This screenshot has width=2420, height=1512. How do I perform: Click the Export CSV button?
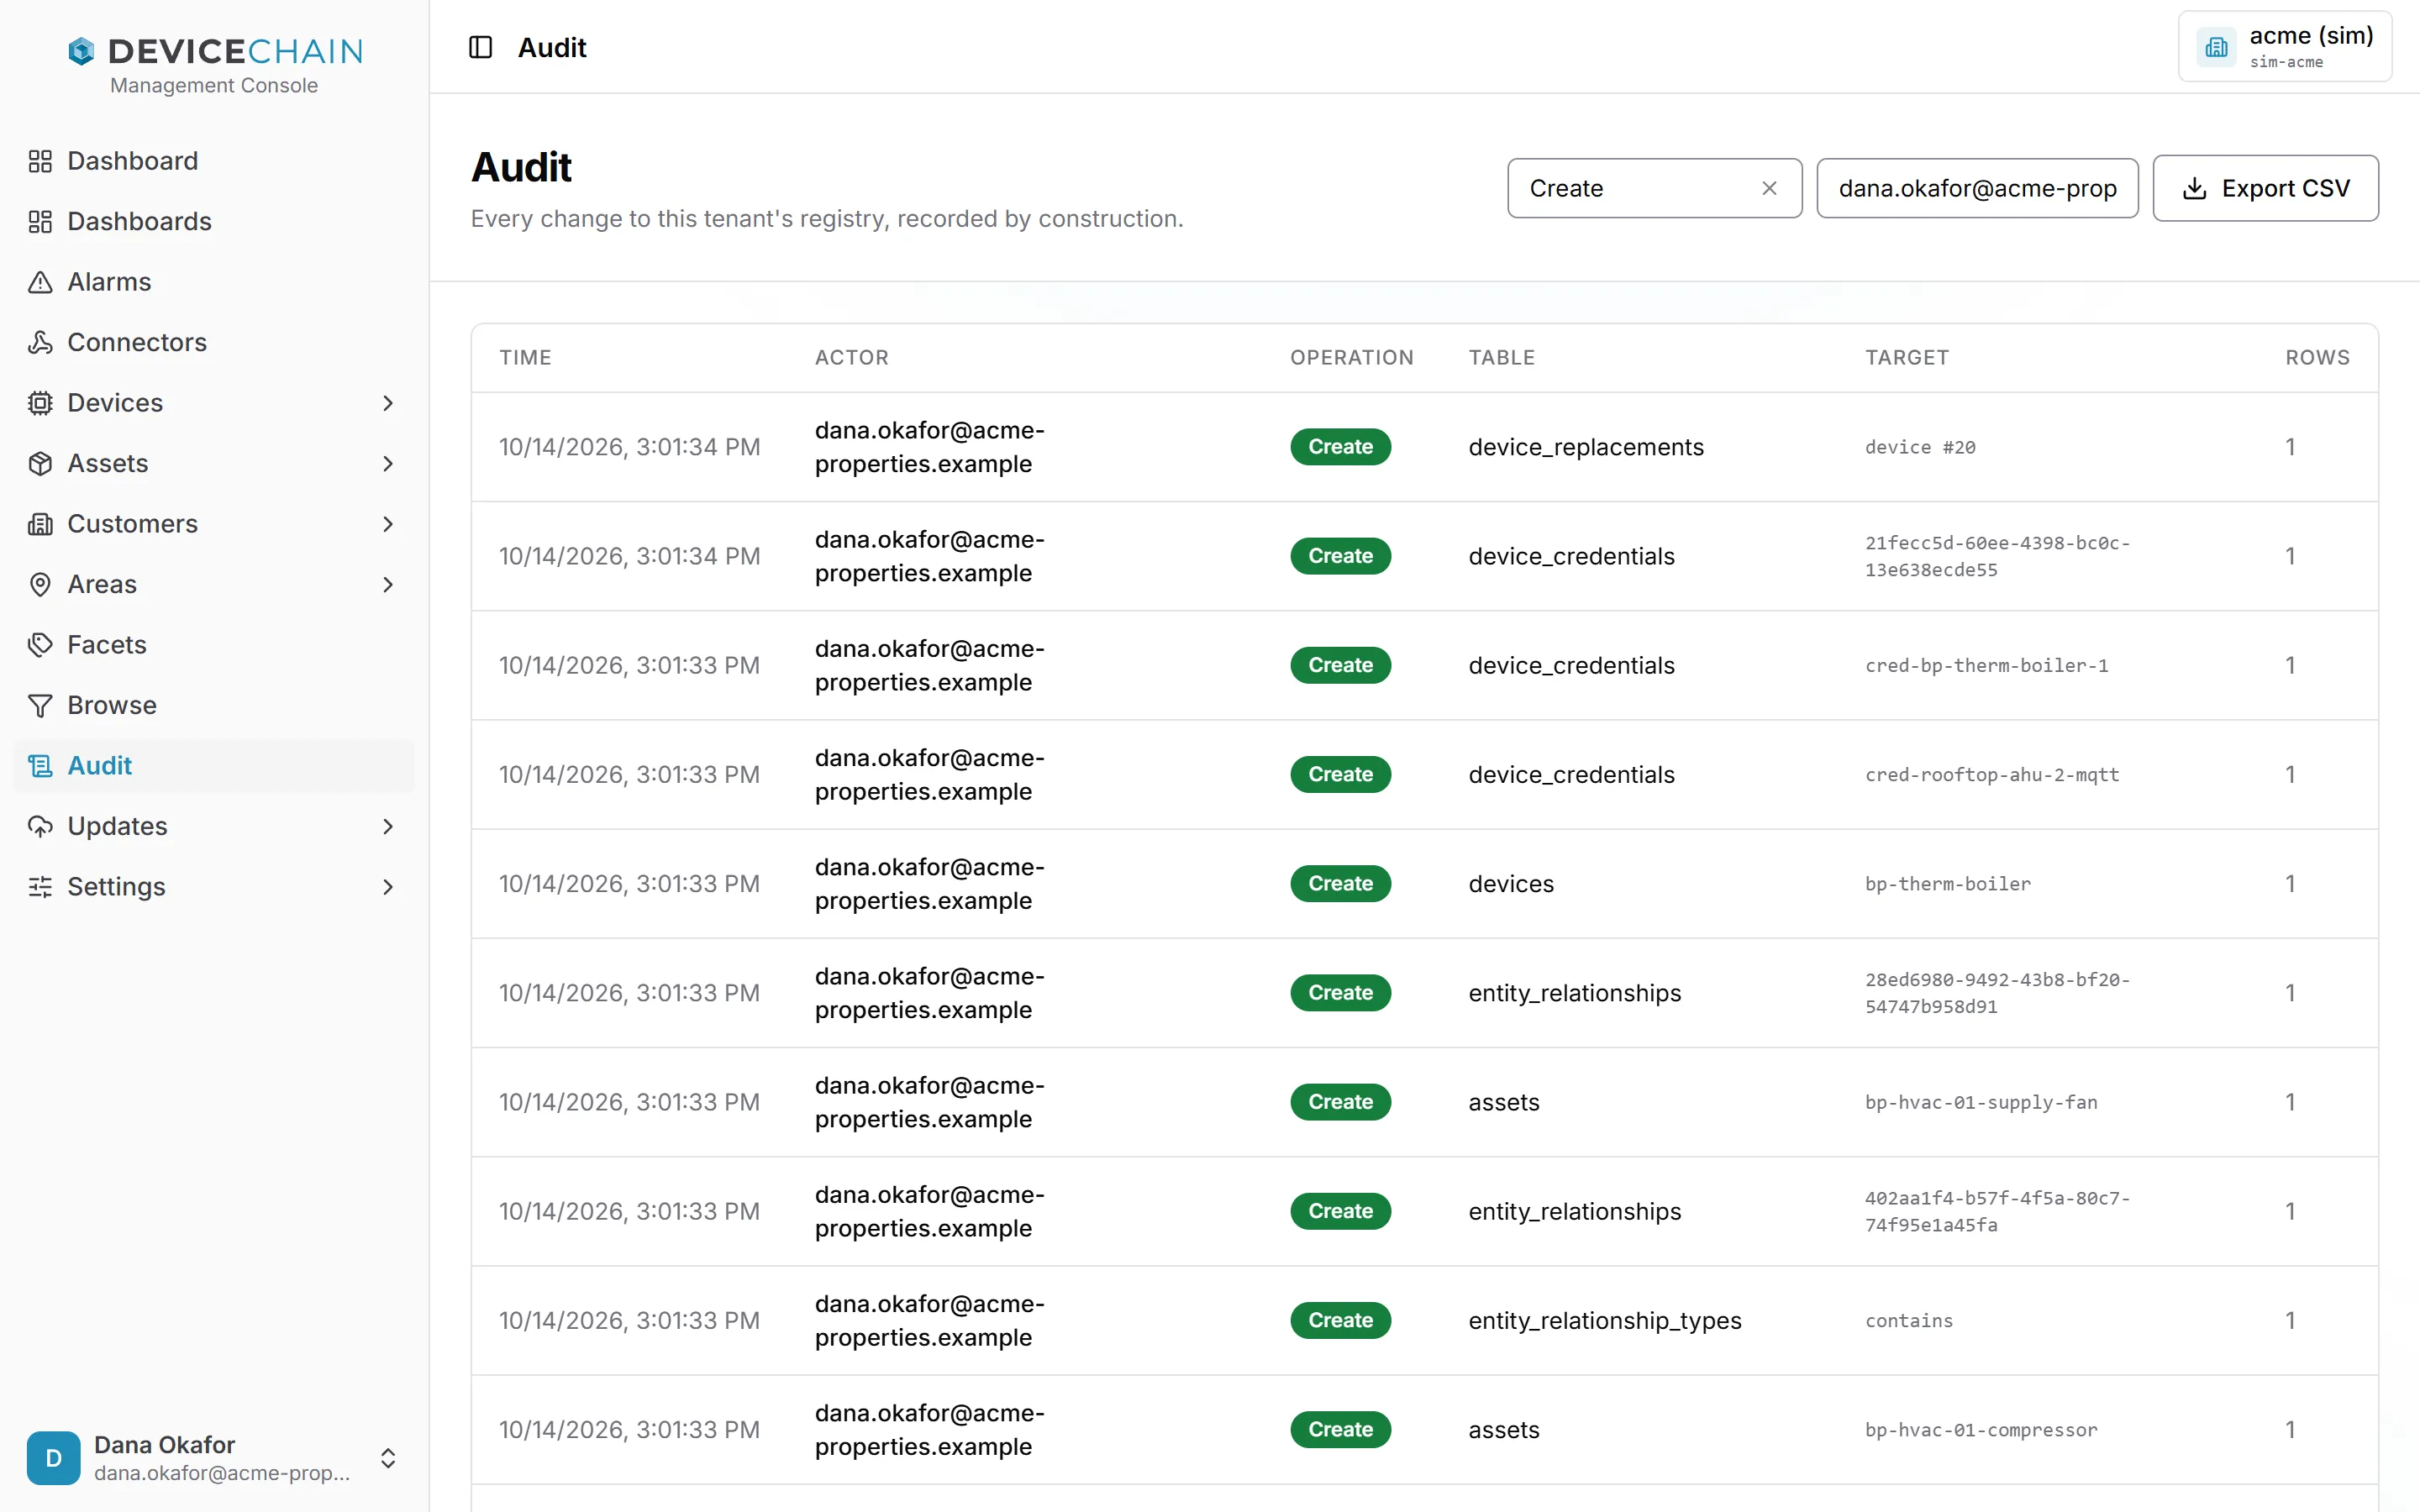2265,188
